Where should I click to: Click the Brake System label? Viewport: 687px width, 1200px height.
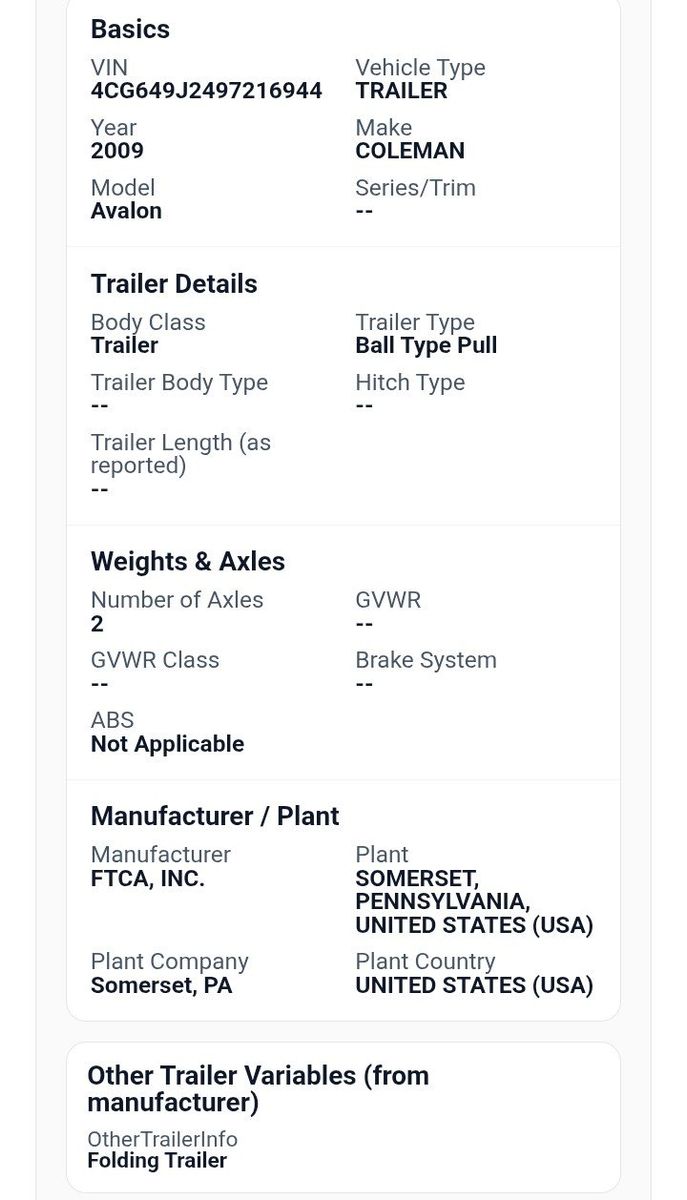click(426, 660)
